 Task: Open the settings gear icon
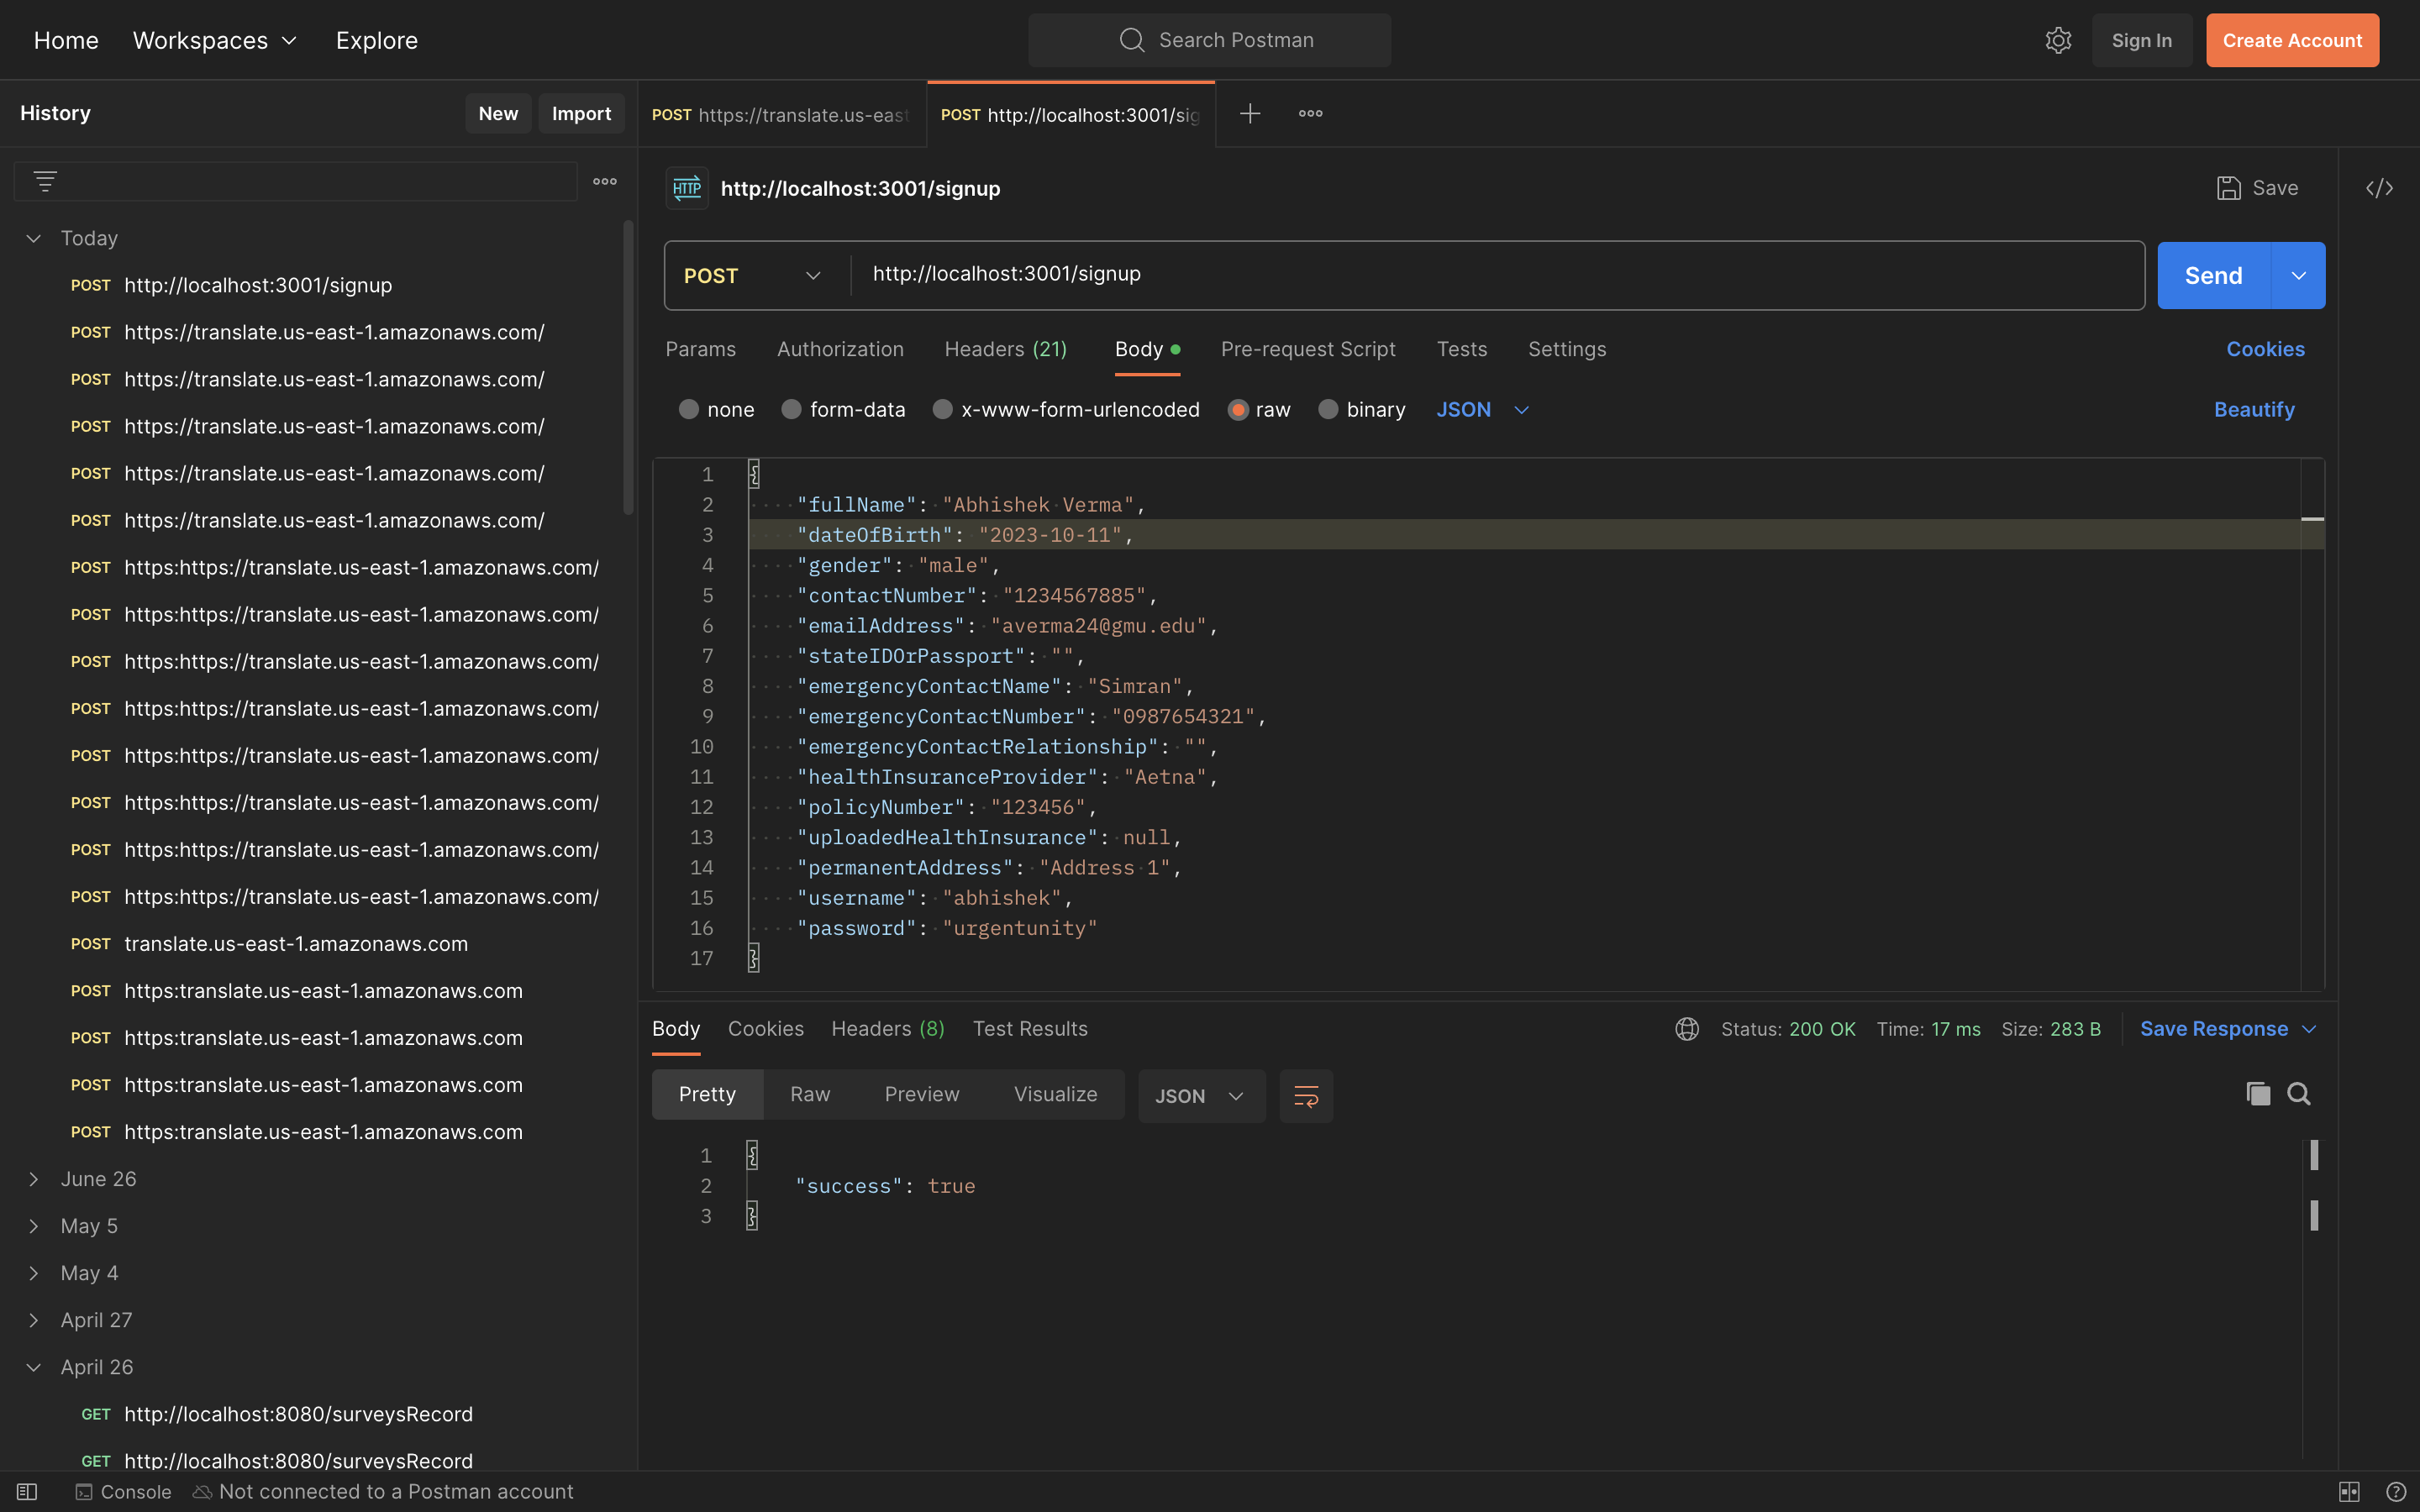[2058, 40]
